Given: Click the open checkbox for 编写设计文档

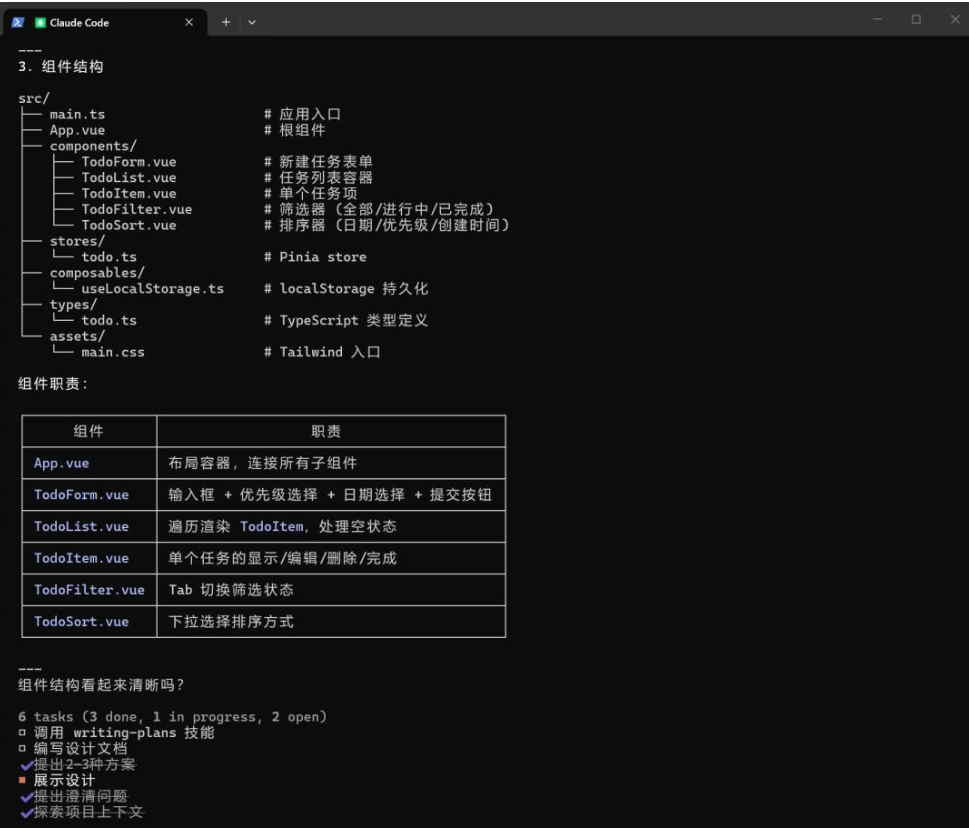Looking at the screenshot, I should pos(22,748).
